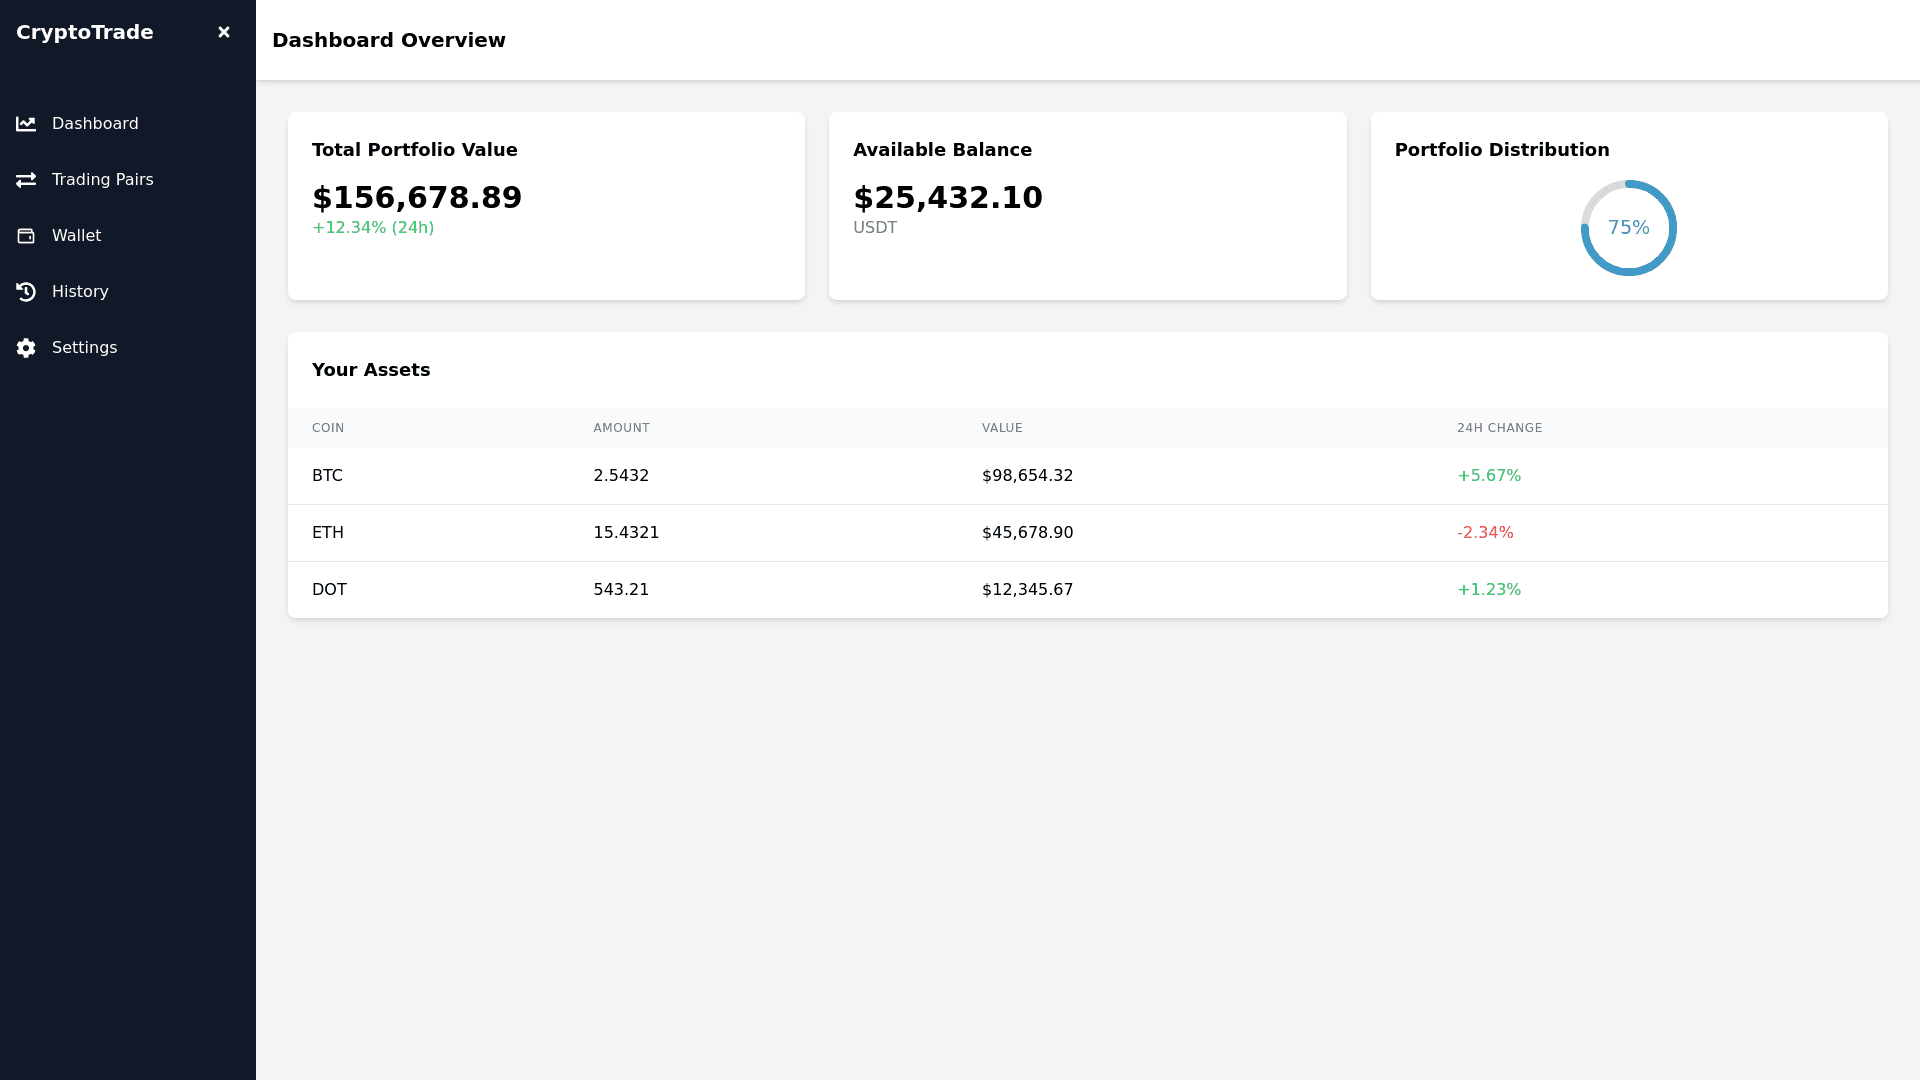
Task: Click the Wallet icon in sidebar
Action: pyautogui.click(x=26, y=236)
